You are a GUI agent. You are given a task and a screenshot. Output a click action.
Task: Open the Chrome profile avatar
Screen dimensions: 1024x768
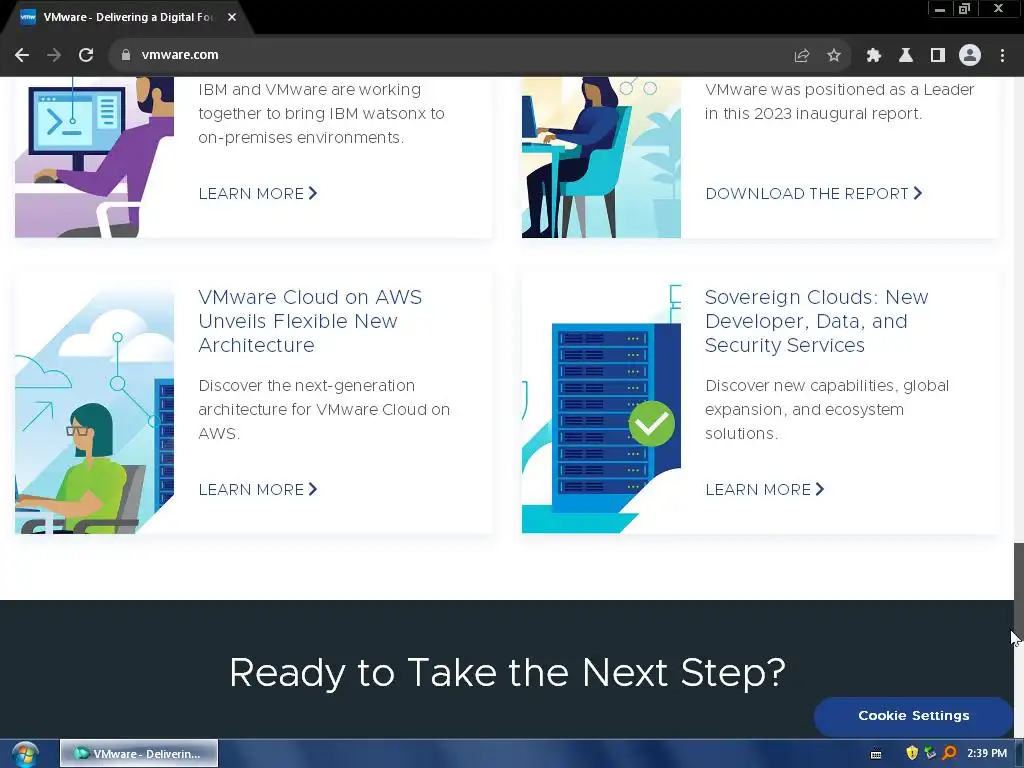[x=970, y=55]
